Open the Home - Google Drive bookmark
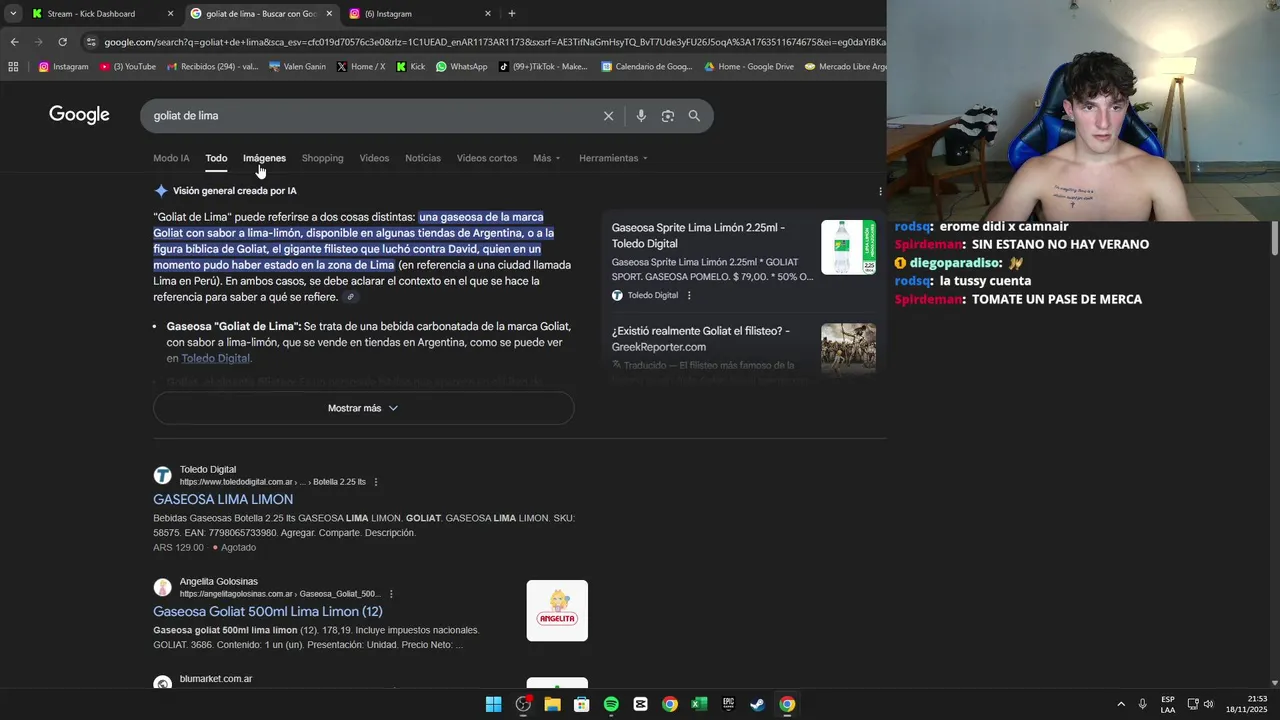This screenshot has width=1280, height=720. pos(749,67)
